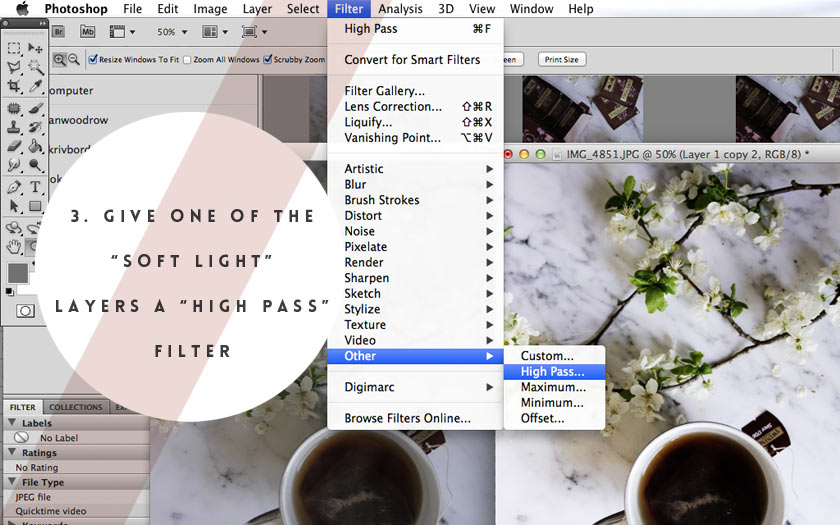Select the Rectangular Marquee tool
The width and height of the screenshot is (840, 525).
(x=14, y=49)
